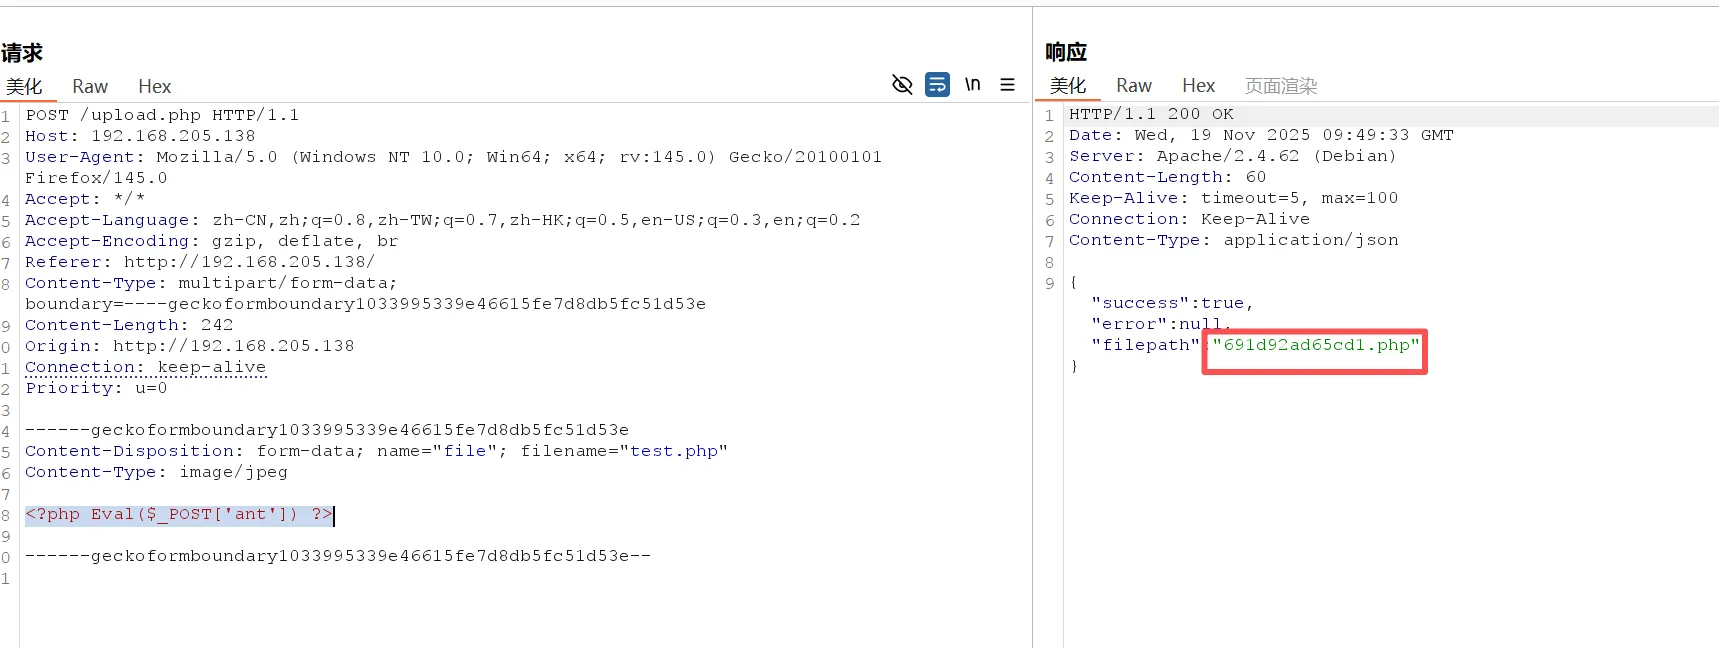
Task: Switch request view to Hex tab
Action: (x=154, y=87)
